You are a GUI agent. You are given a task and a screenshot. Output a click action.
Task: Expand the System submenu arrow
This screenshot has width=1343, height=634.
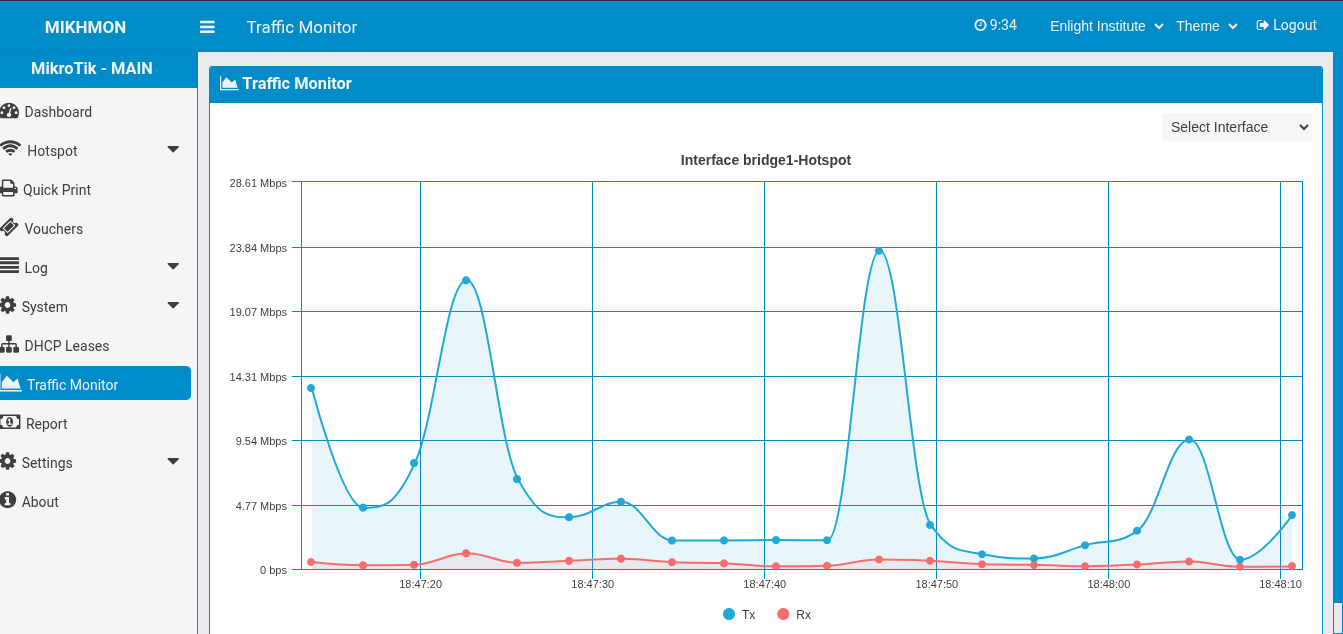point(173,306)
